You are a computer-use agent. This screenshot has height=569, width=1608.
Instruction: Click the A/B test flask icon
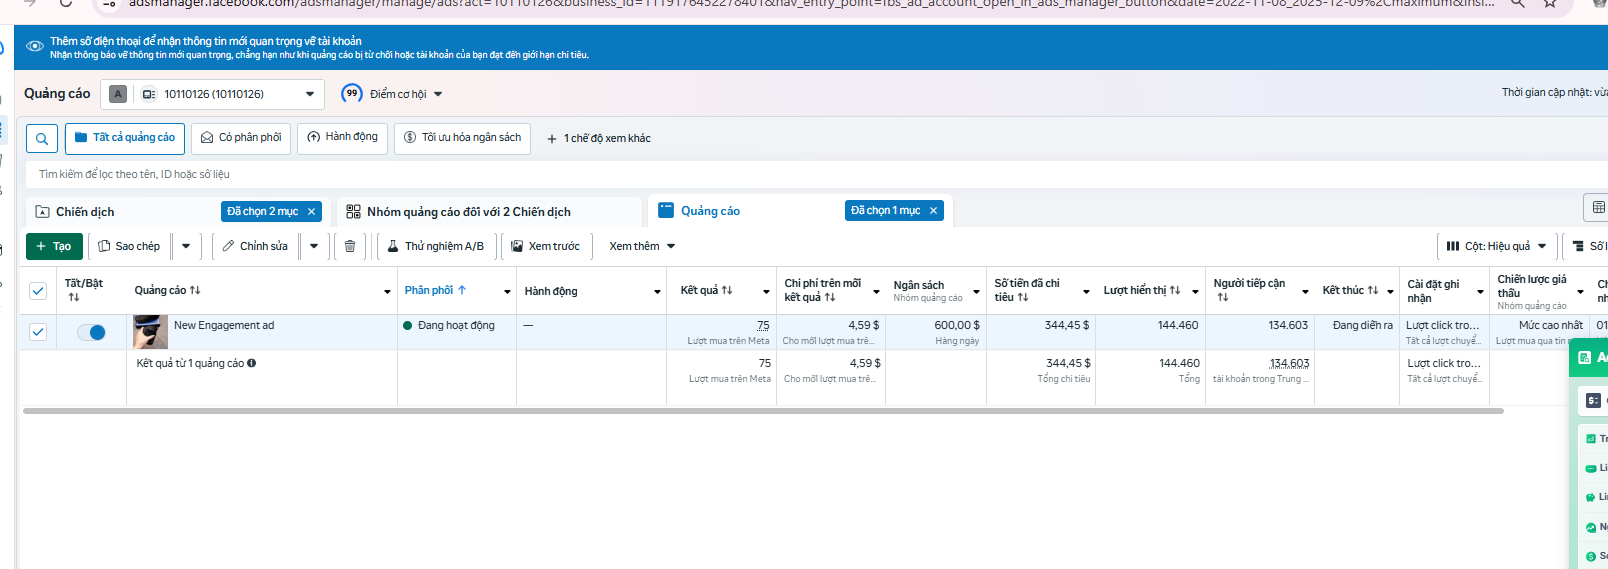point(394,246)
